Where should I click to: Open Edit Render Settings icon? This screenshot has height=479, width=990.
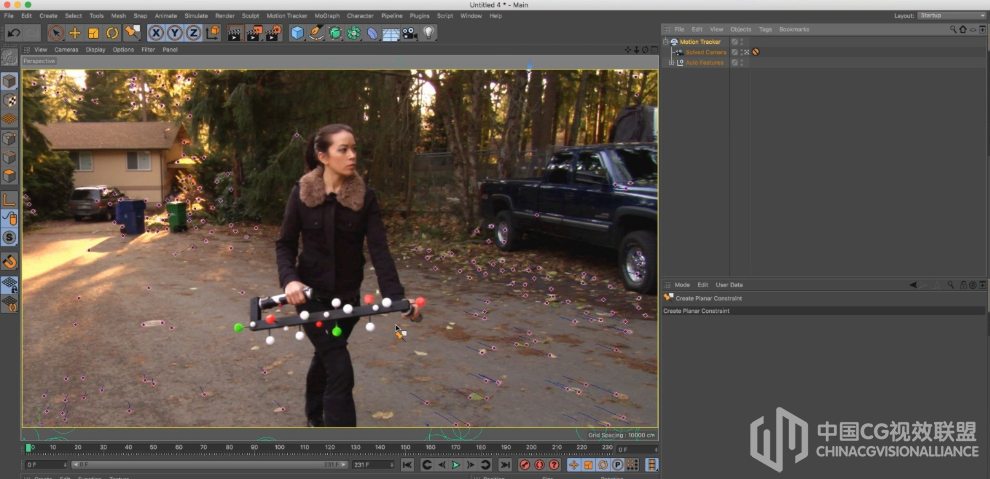[273, 33]
